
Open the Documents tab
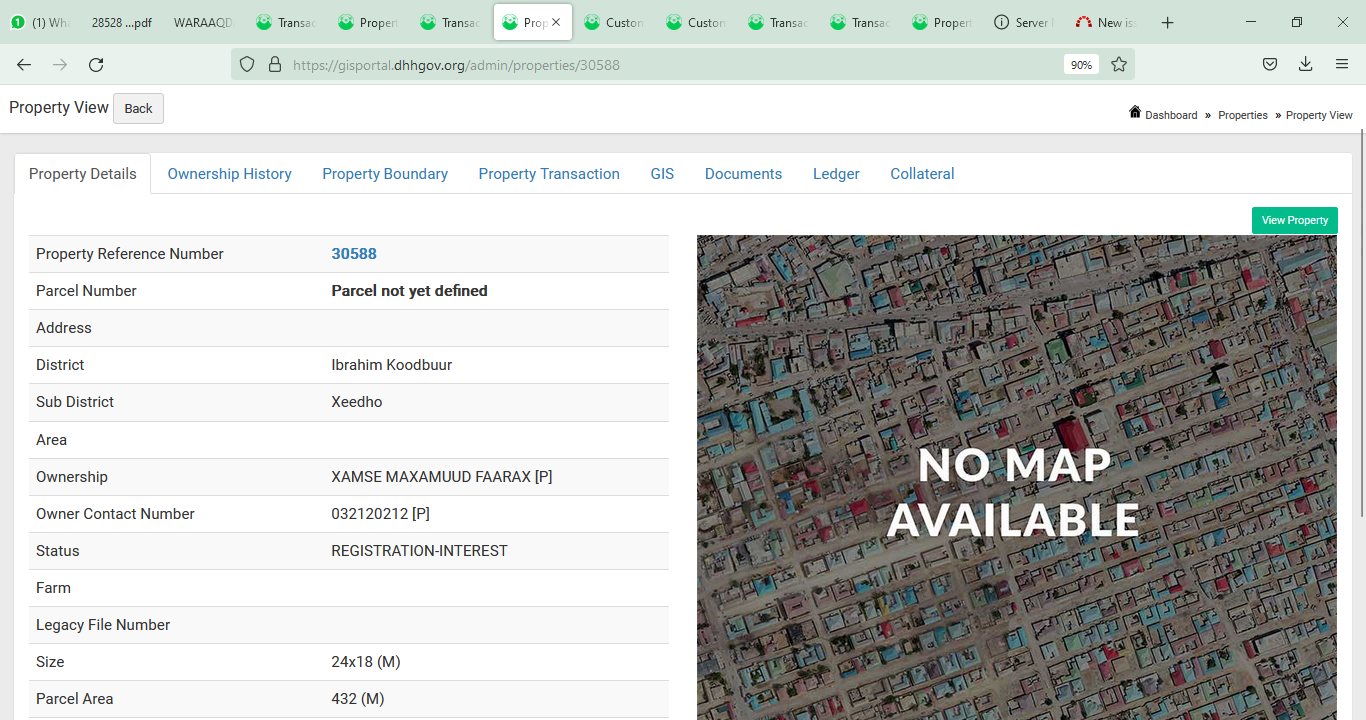pyautogui.click(x=743, y=174)
